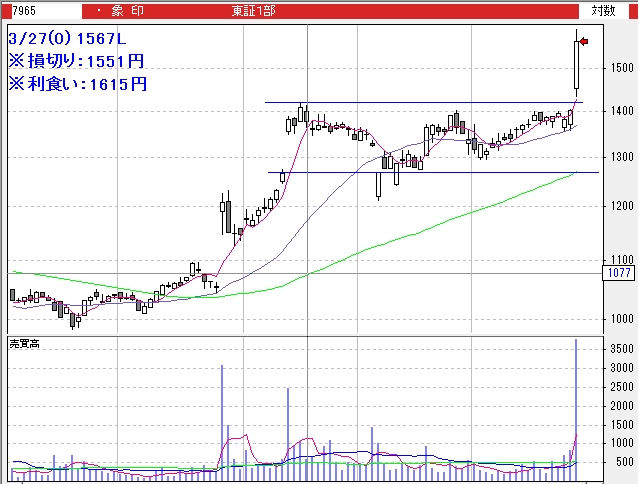Click the 3500 volume axis label
The height and width of the screenshot is (484, 639).
[x=621, y=349]
